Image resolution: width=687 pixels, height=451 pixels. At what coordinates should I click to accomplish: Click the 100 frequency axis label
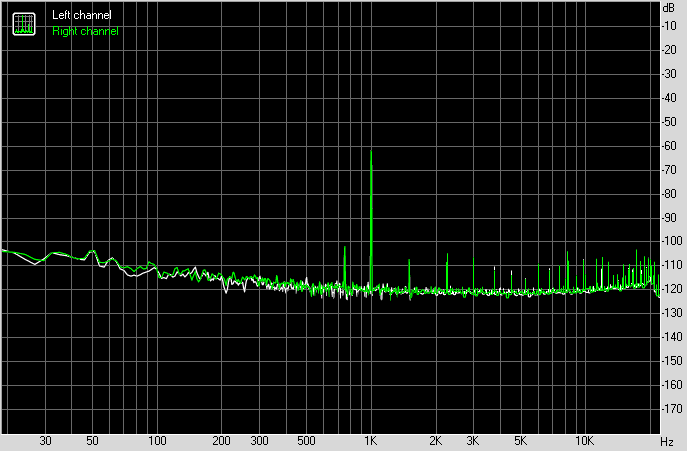(x=157, y=441)
